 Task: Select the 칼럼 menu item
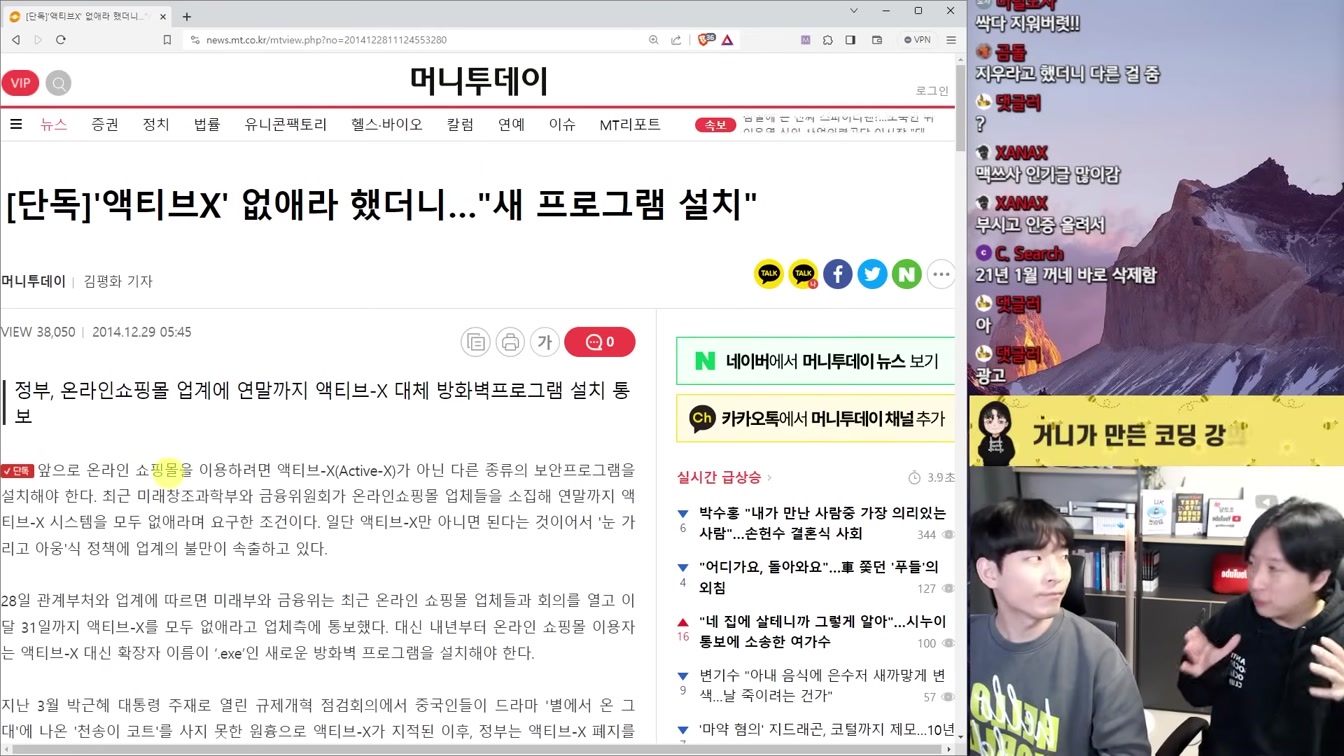pyautogui.click(x=460, y=124)
